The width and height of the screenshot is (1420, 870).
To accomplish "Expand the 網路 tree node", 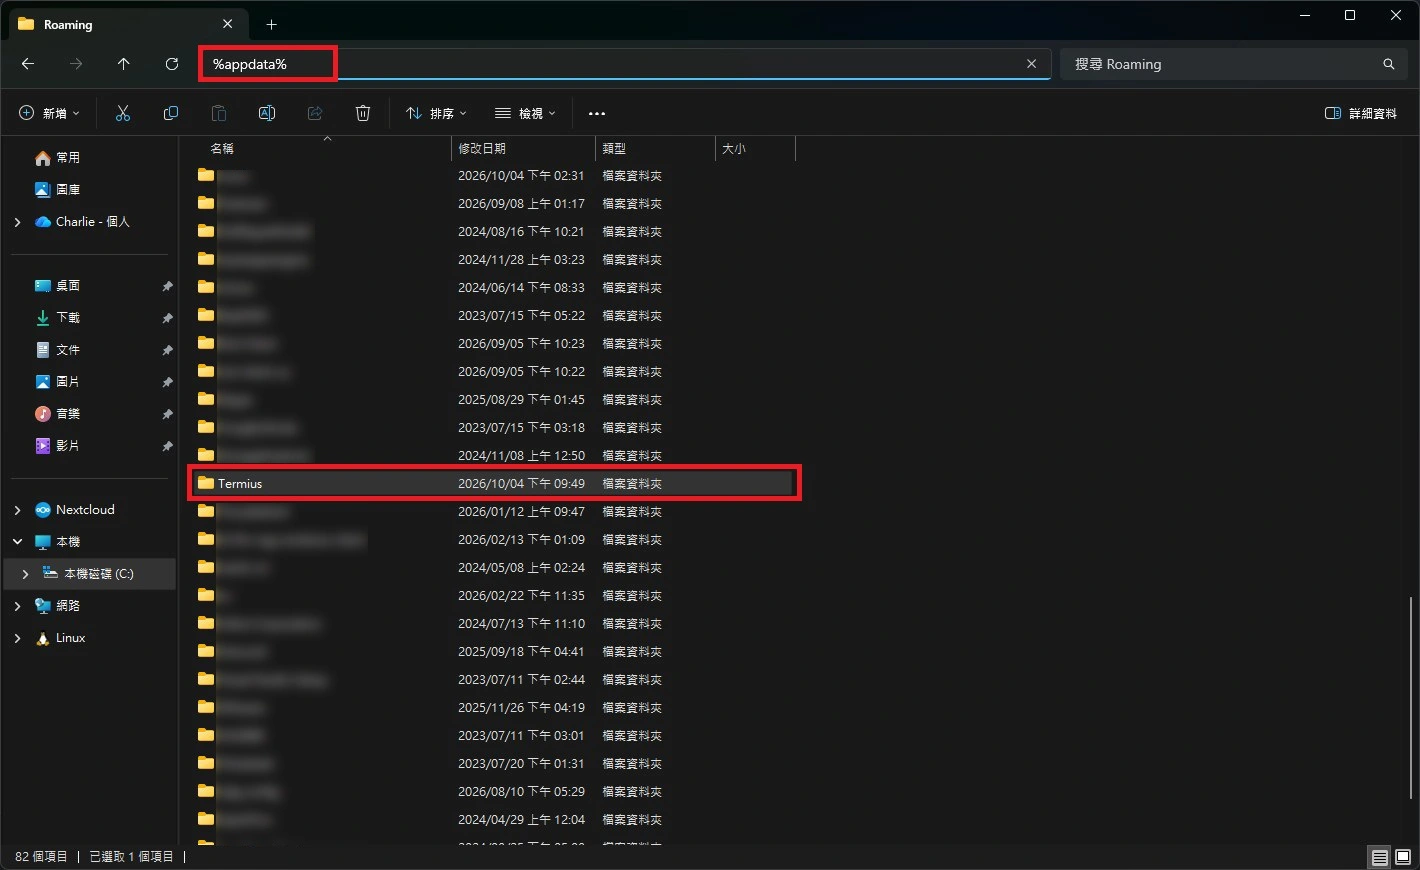I will tap(17, 606).
